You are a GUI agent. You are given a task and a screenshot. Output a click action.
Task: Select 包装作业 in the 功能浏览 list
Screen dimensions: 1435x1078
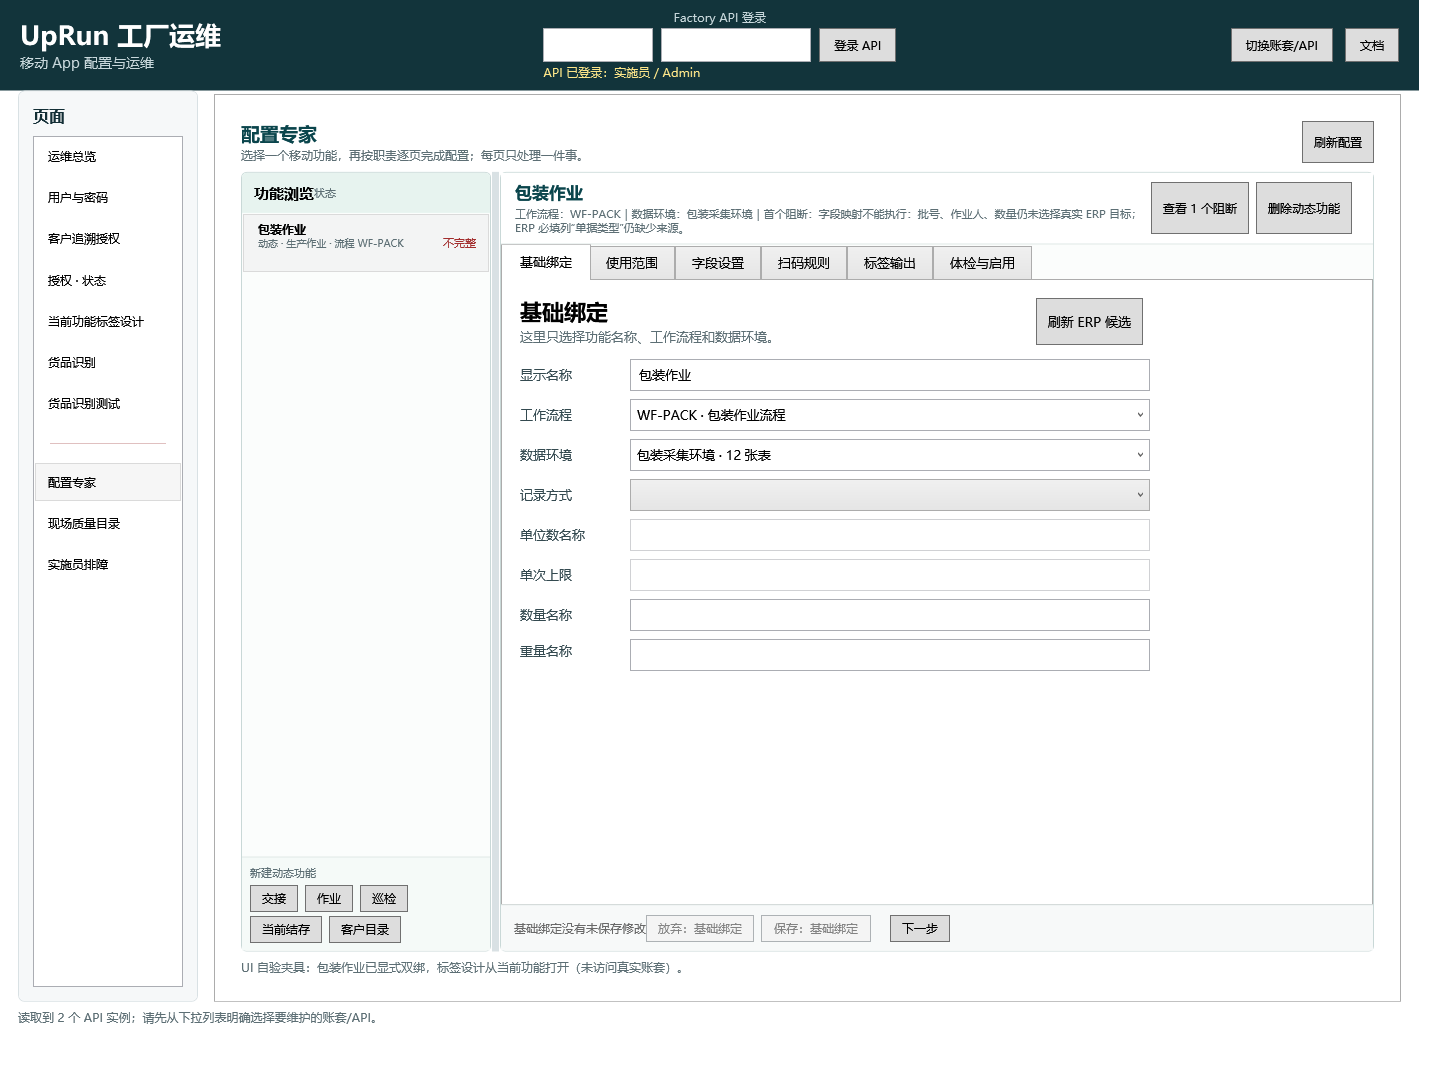(366, 242)
